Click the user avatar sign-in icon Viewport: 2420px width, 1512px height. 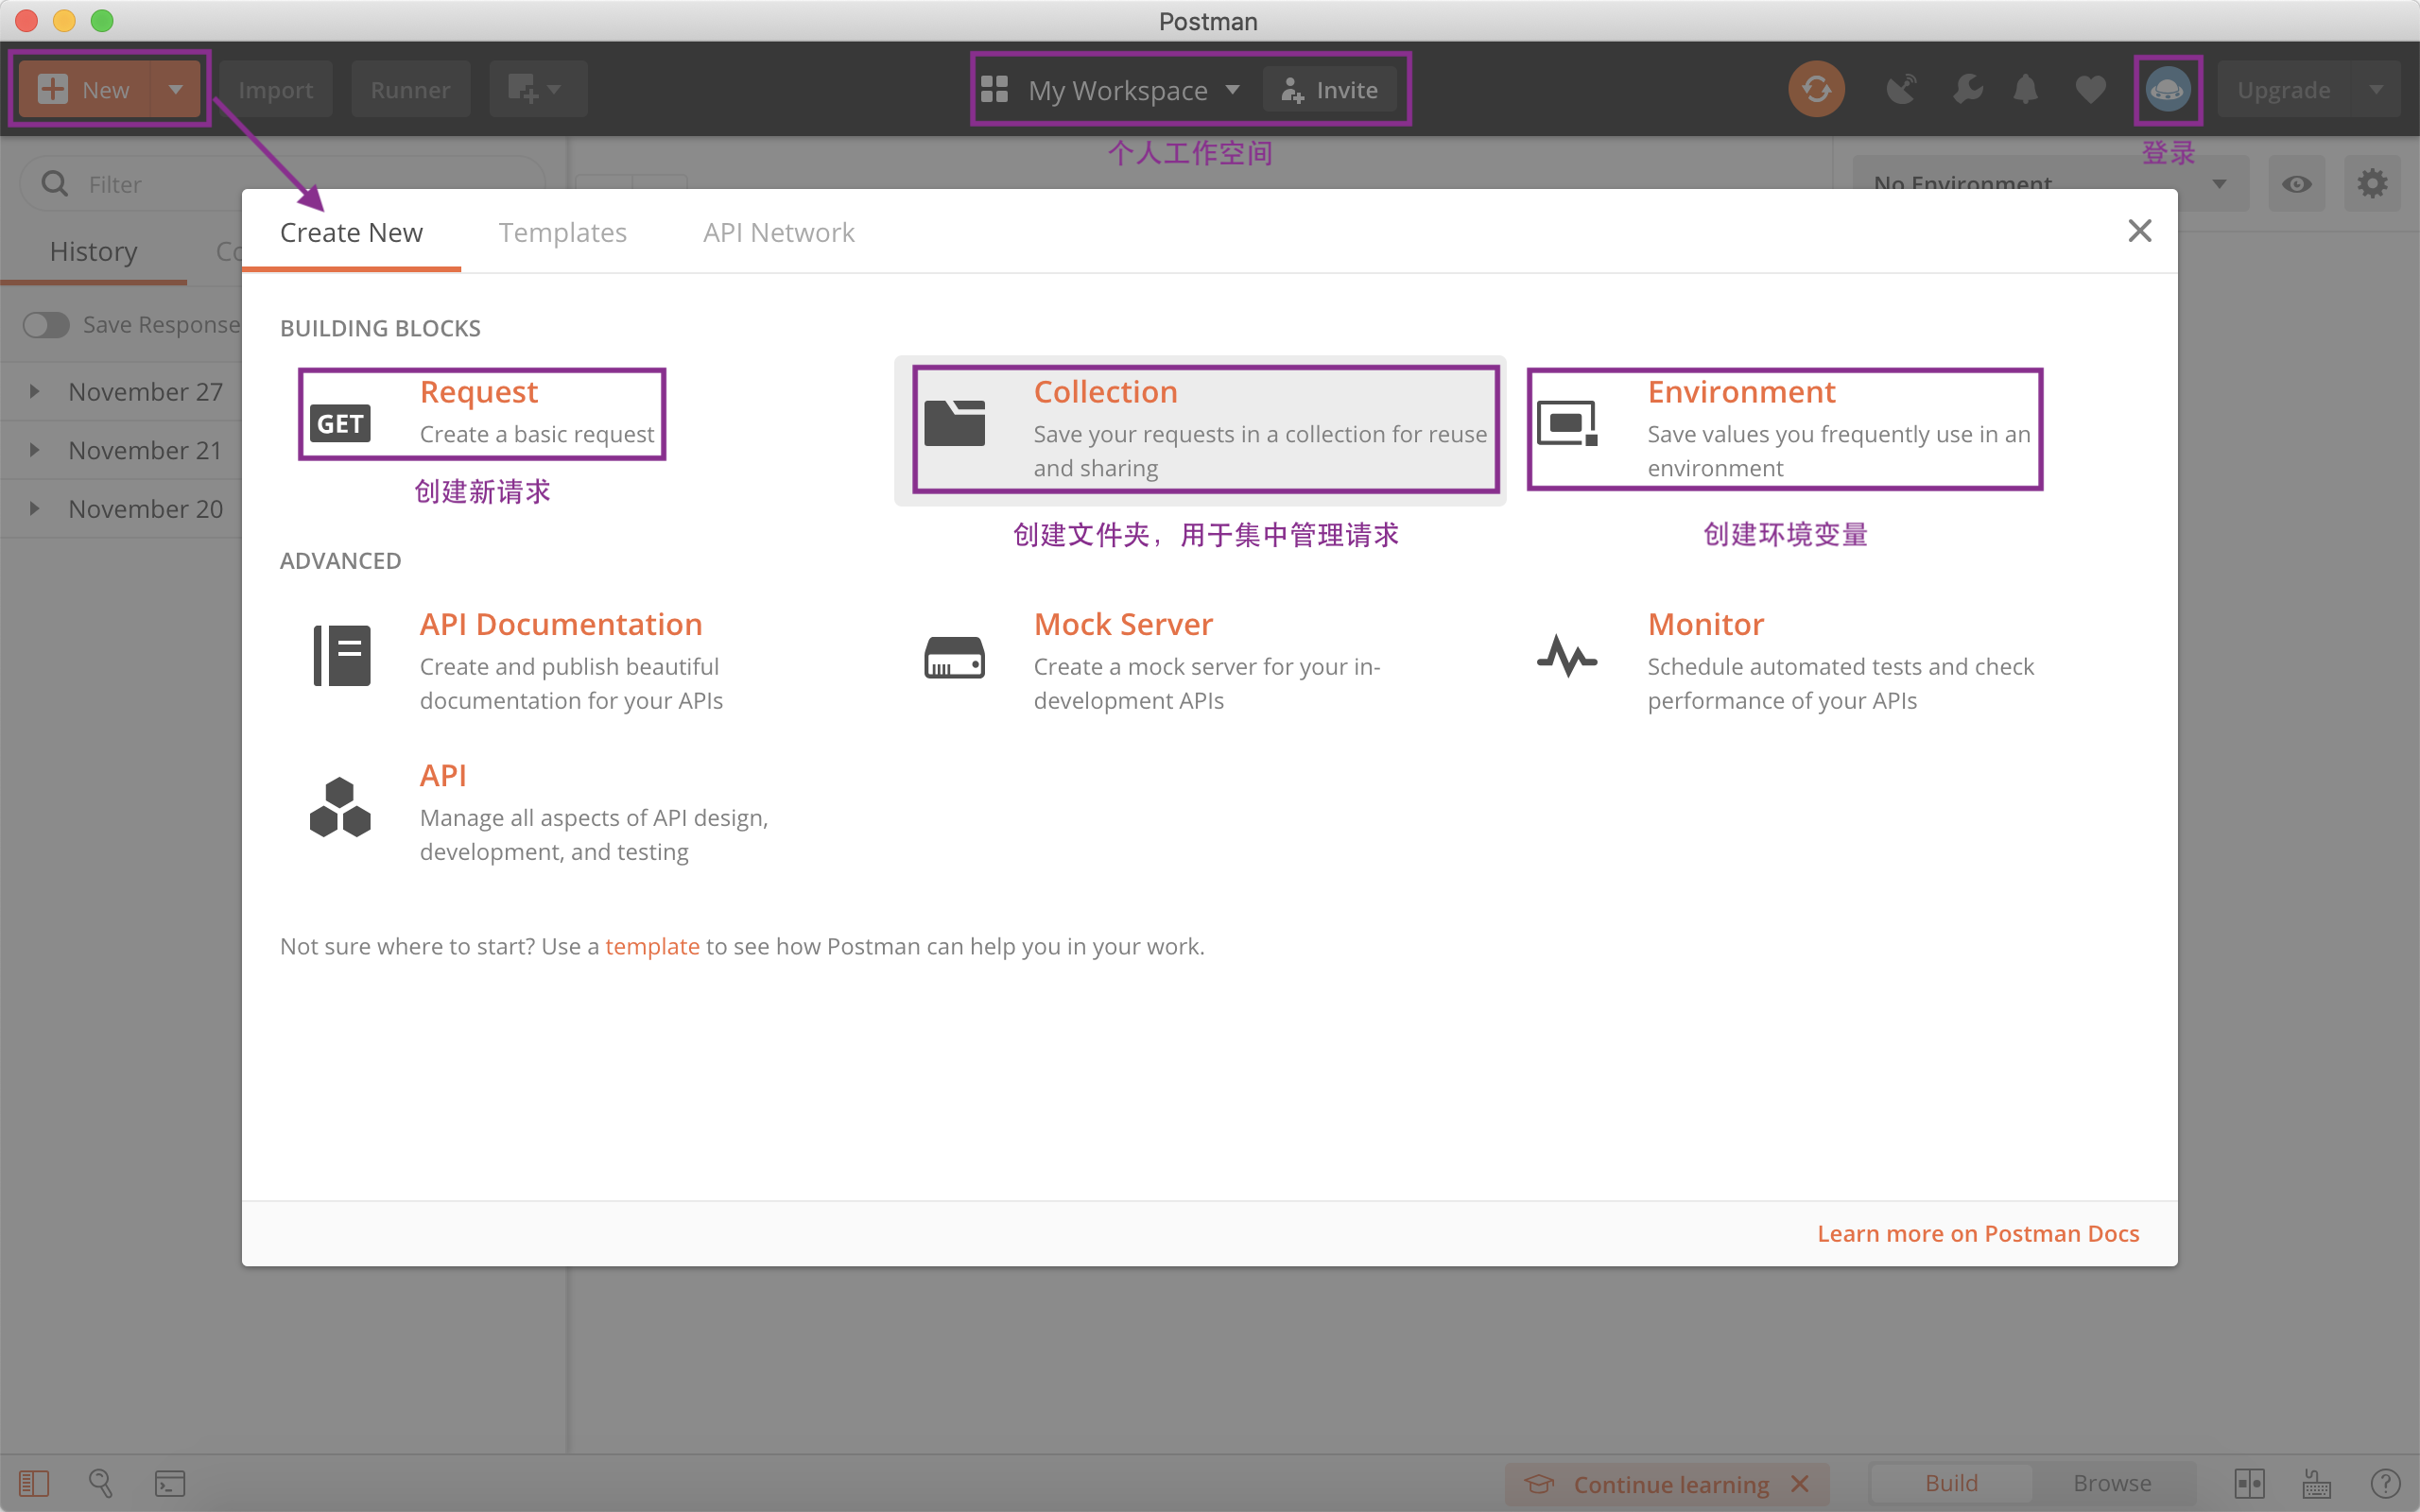click(x=2167, y=90)
